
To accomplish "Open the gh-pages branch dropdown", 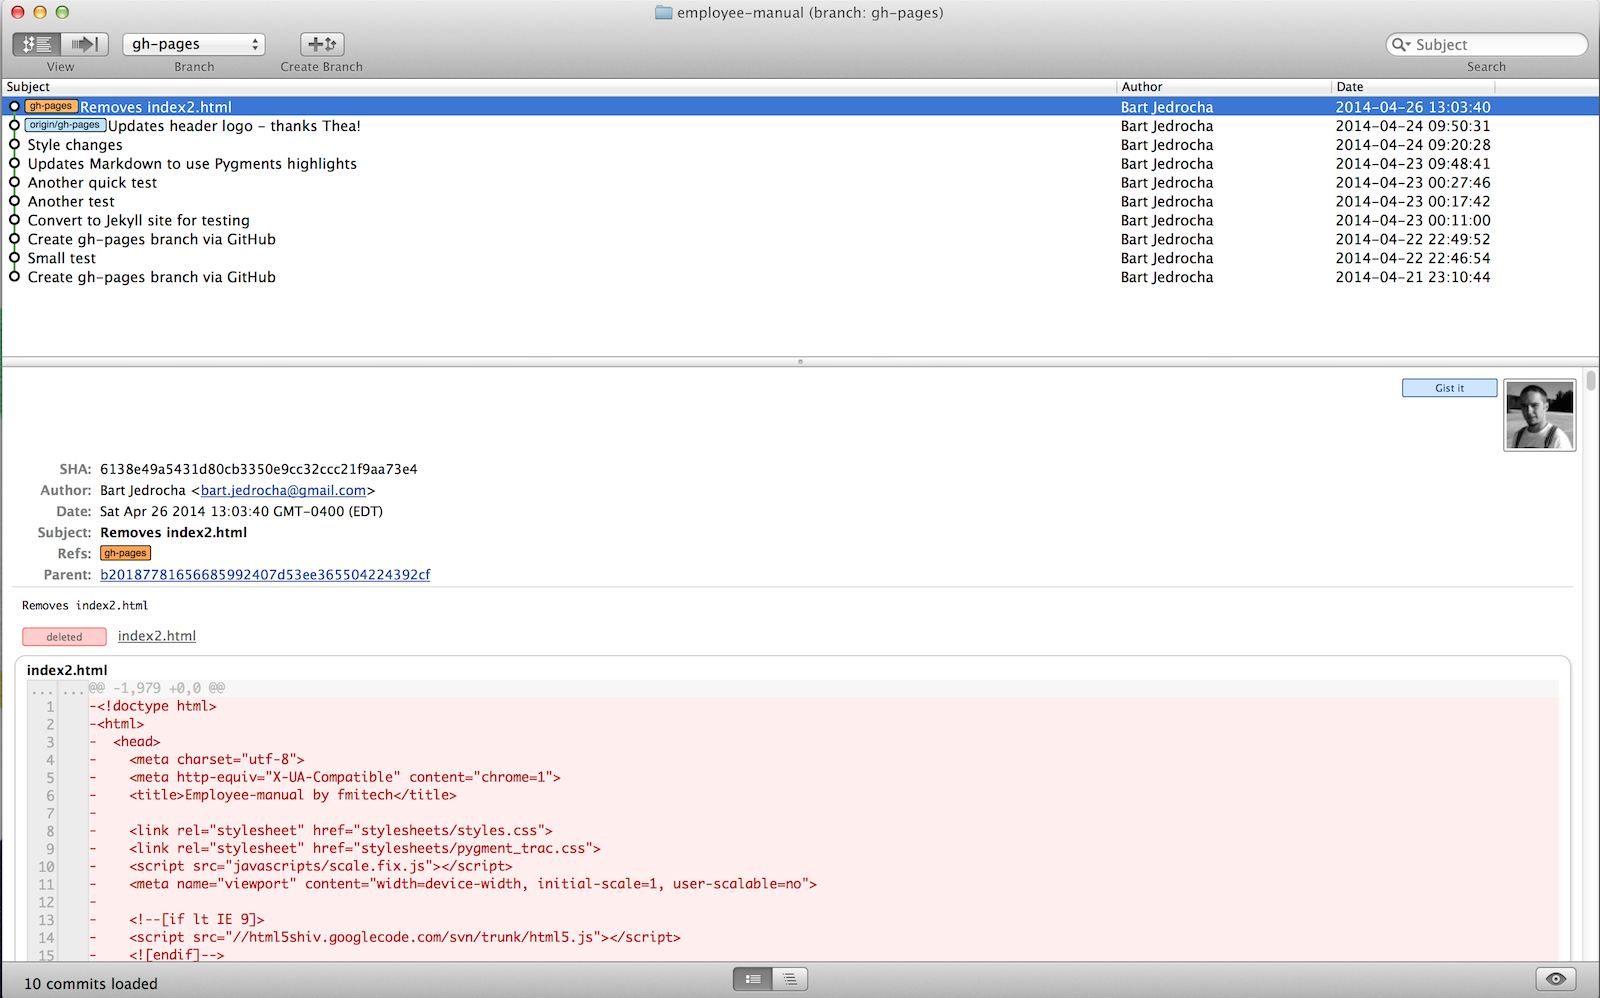I will pos(194,44).
